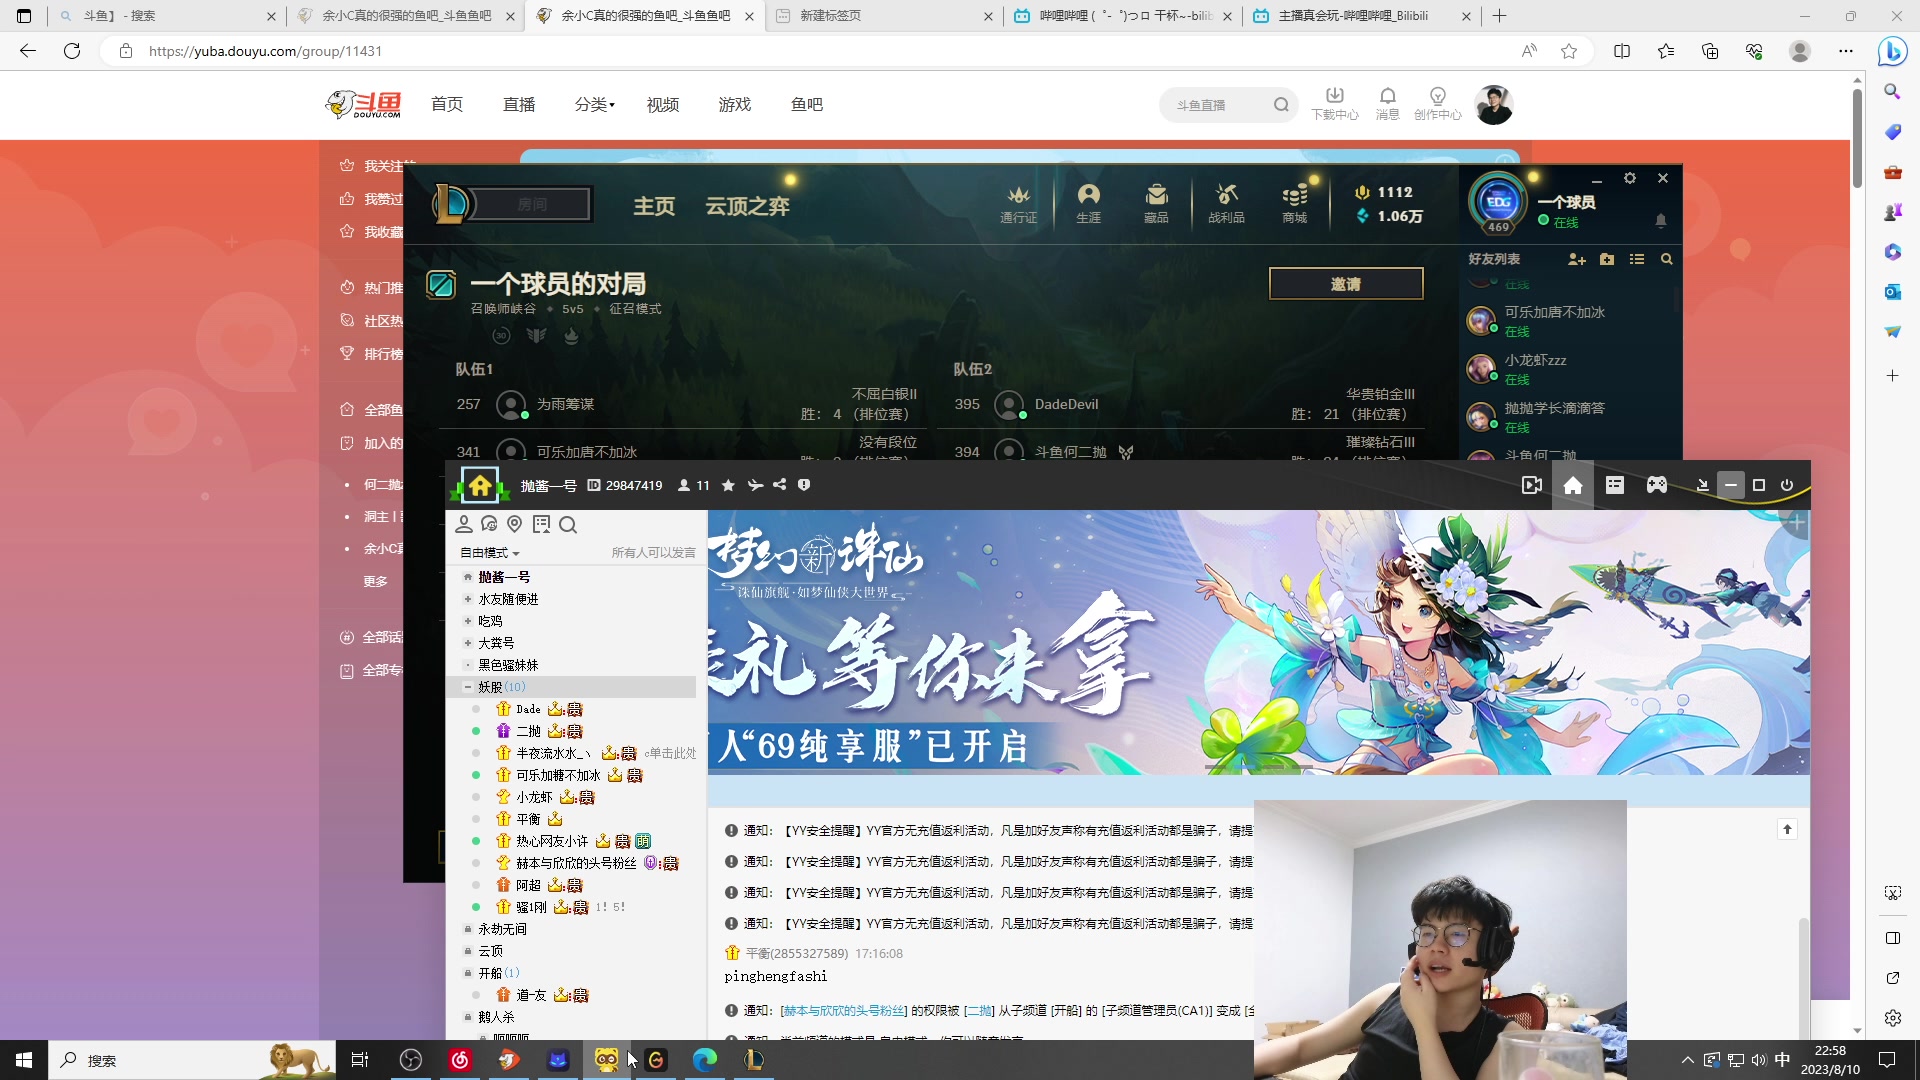Image resolution: width=1920 pixels, height=1080 pixels.
Task: Click the share icon in YY header
Action: click(779, 485)
